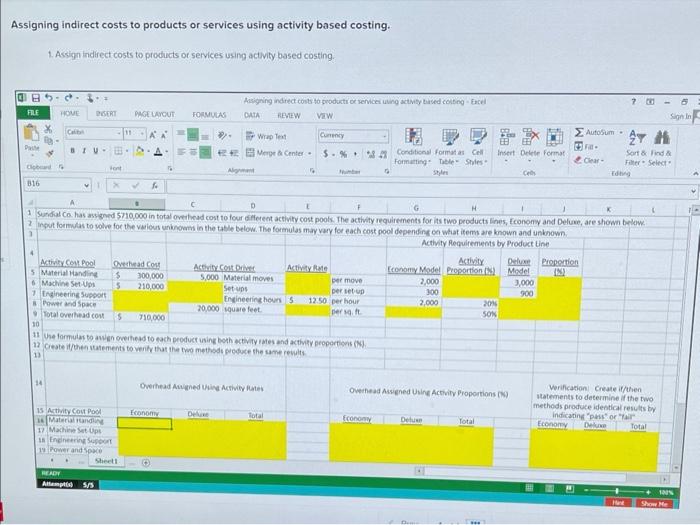This screenshot has height=525, width=700.
Task: Click the Save icon in quick access toolbar
Action: [x=36, y=97]
